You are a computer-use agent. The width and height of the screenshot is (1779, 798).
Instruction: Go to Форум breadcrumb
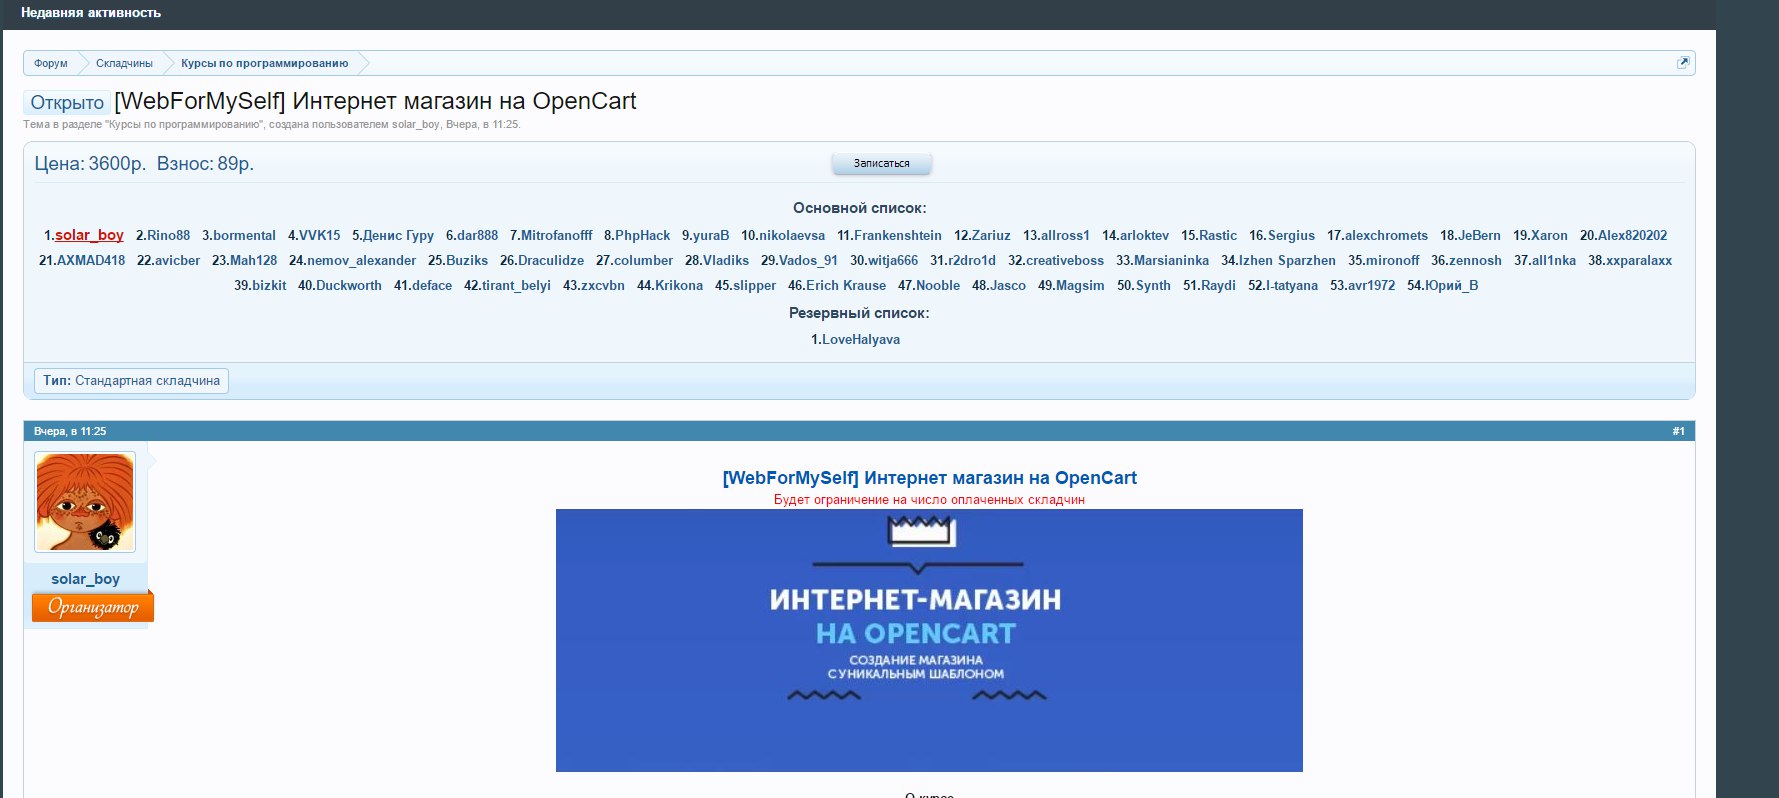tap(51, 63)
